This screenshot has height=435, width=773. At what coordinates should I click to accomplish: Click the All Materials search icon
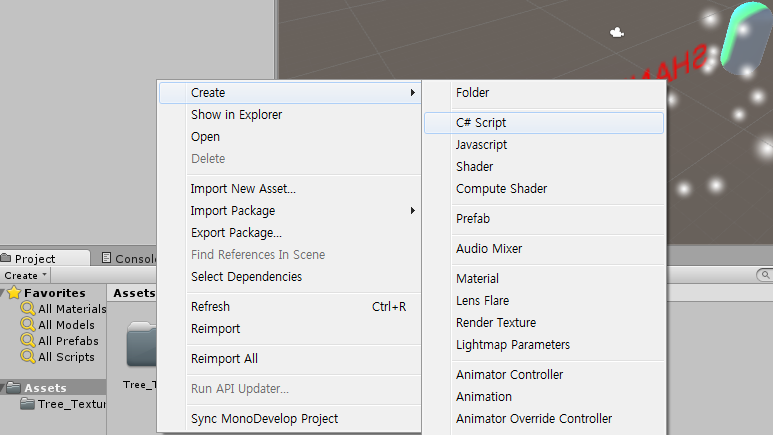28,309
